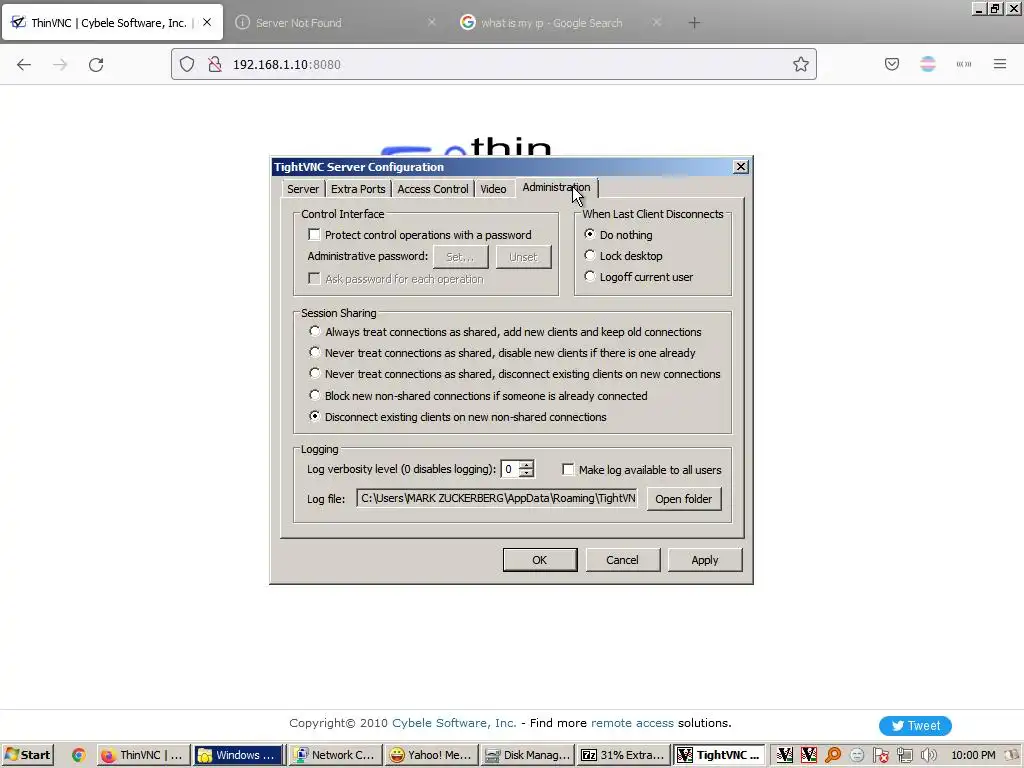Decrease log verbosity with down arrow
The image size is (1024, 768).
(x=526, y=473)
